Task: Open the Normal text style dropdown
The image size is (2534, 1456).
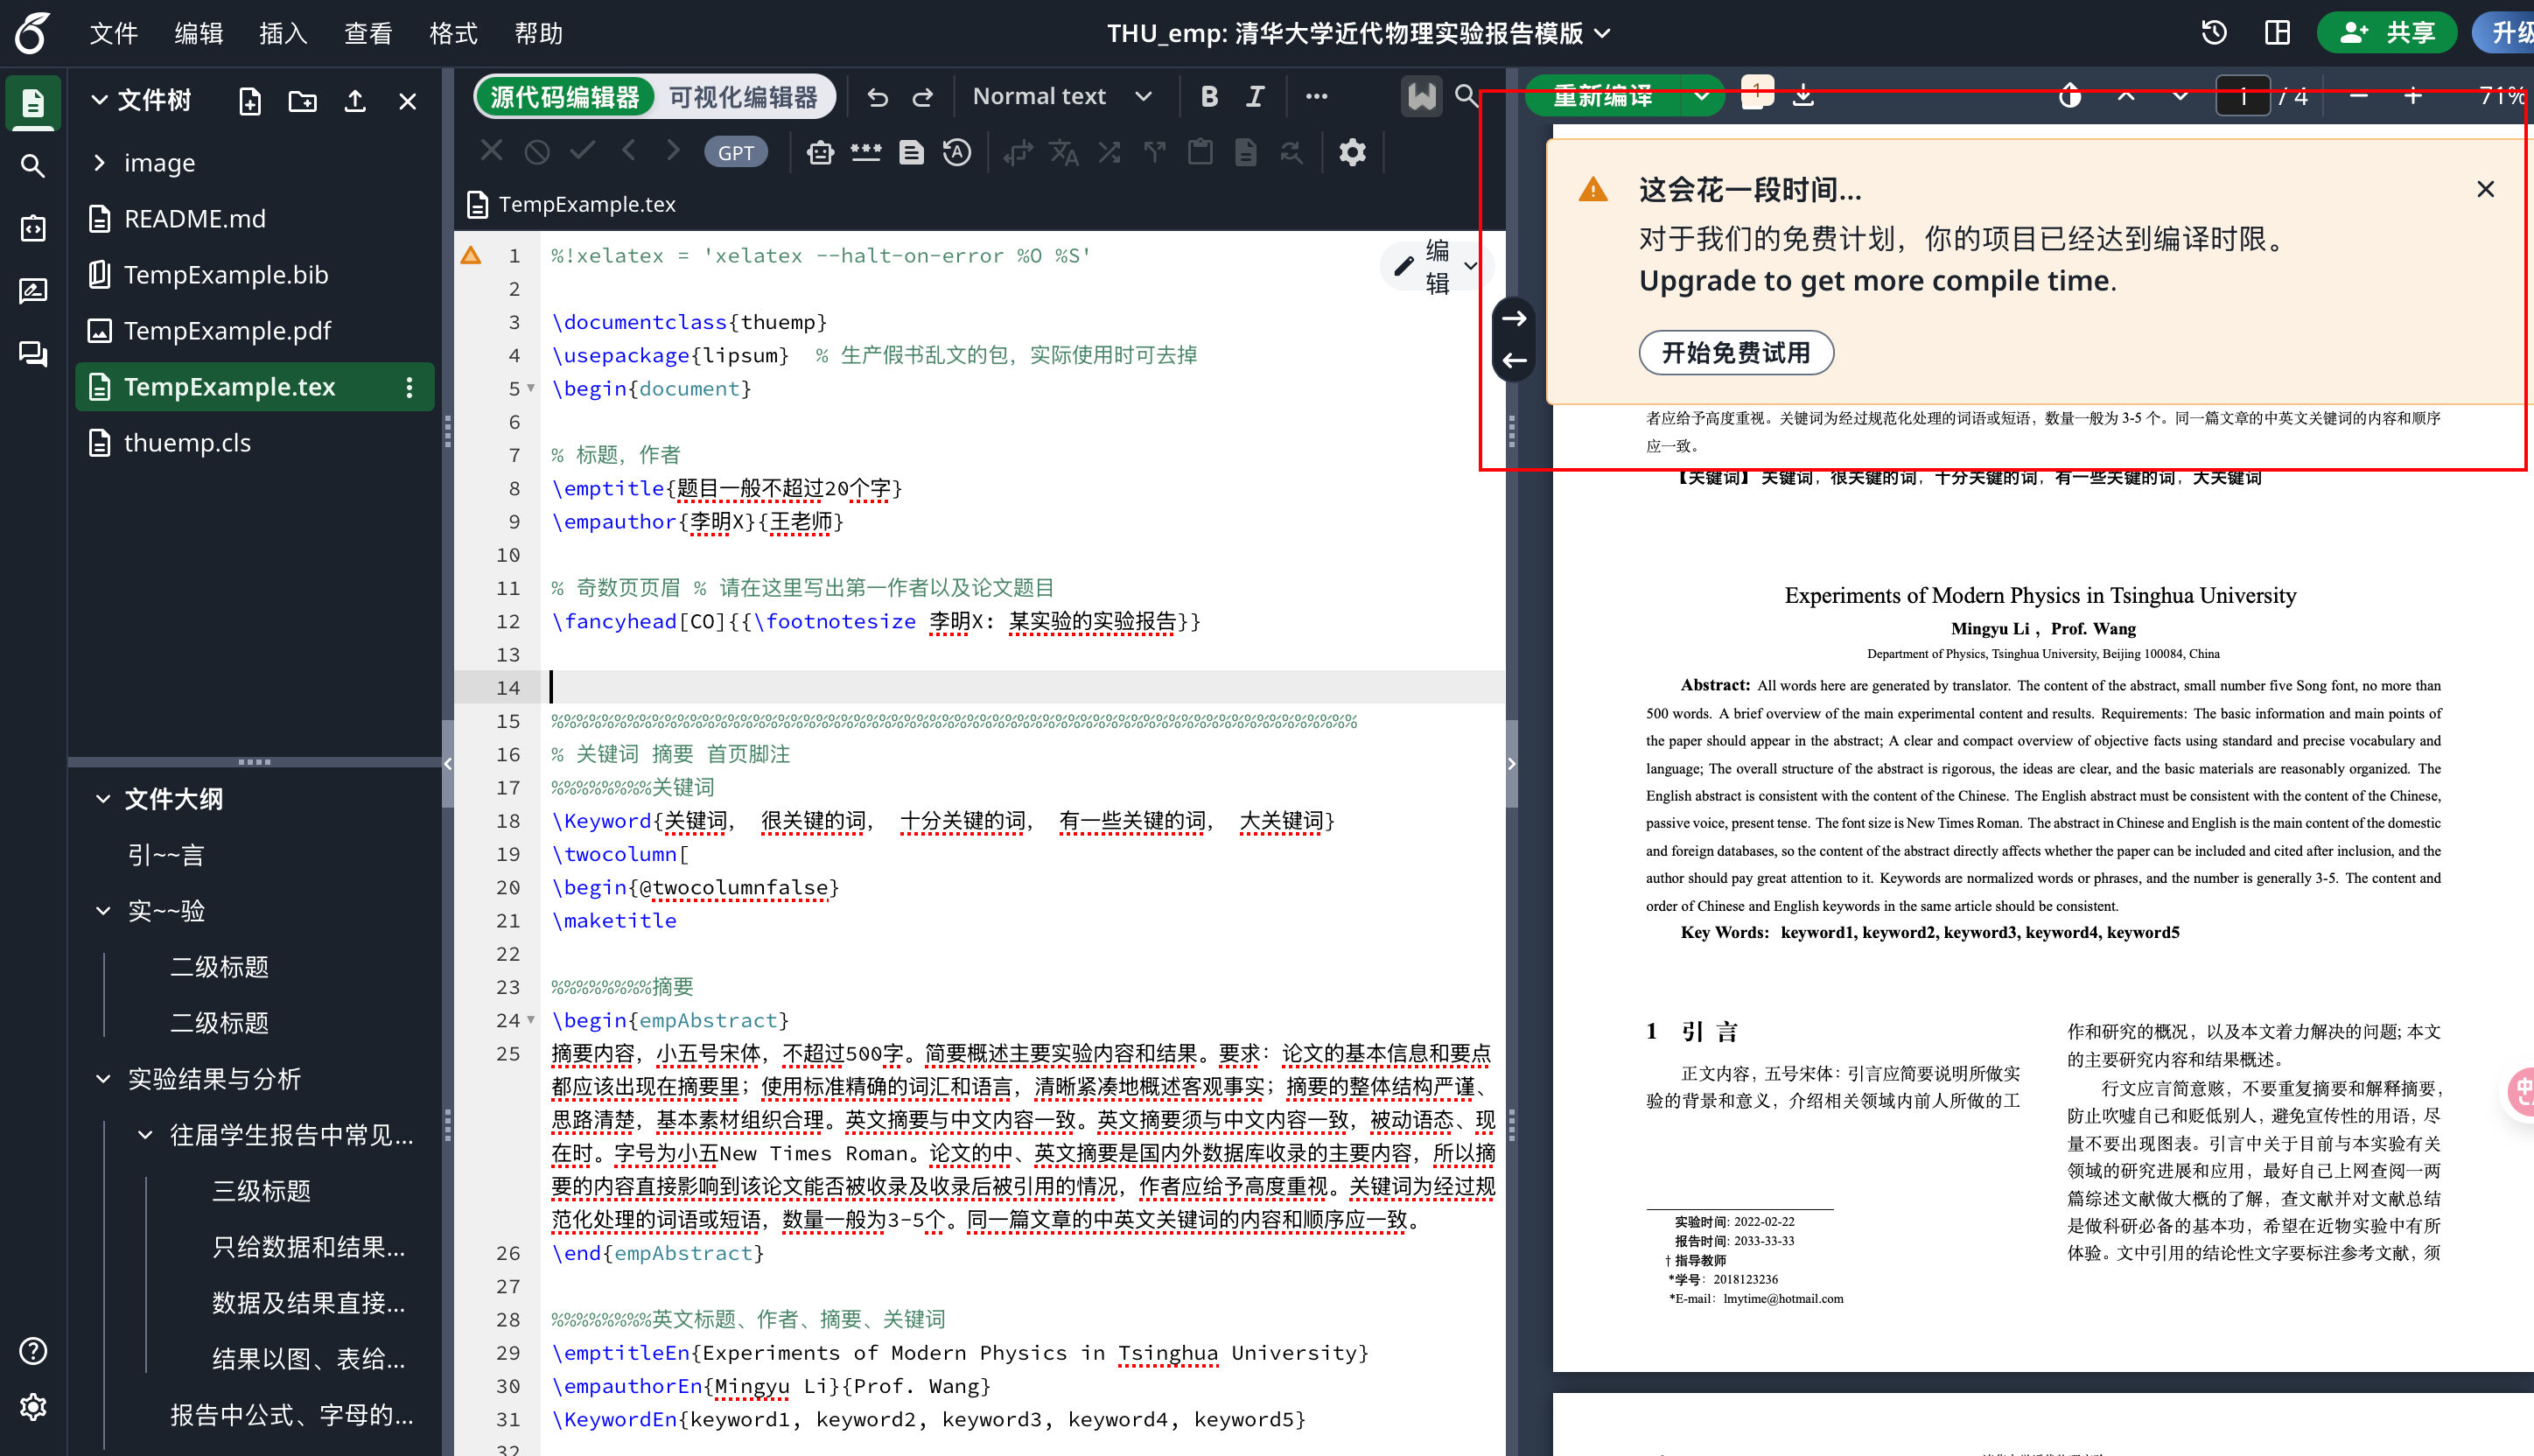Action: pyautogui.click(x=1062, y=97)
